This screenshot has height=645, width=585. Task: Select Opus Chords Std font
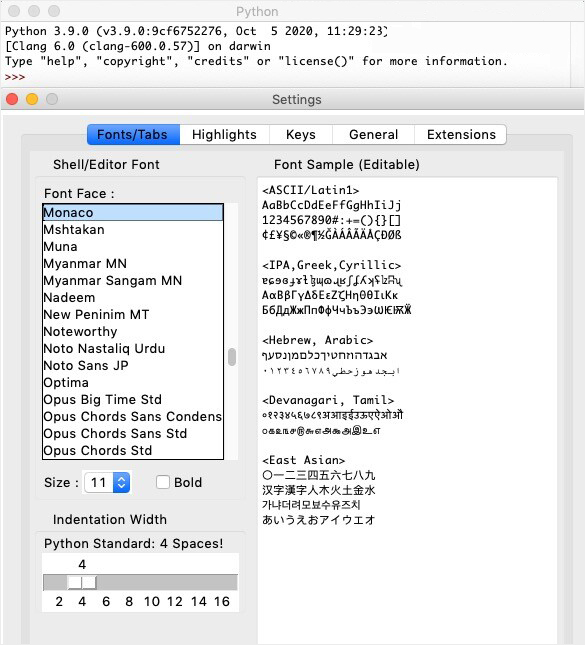[133, 450]
